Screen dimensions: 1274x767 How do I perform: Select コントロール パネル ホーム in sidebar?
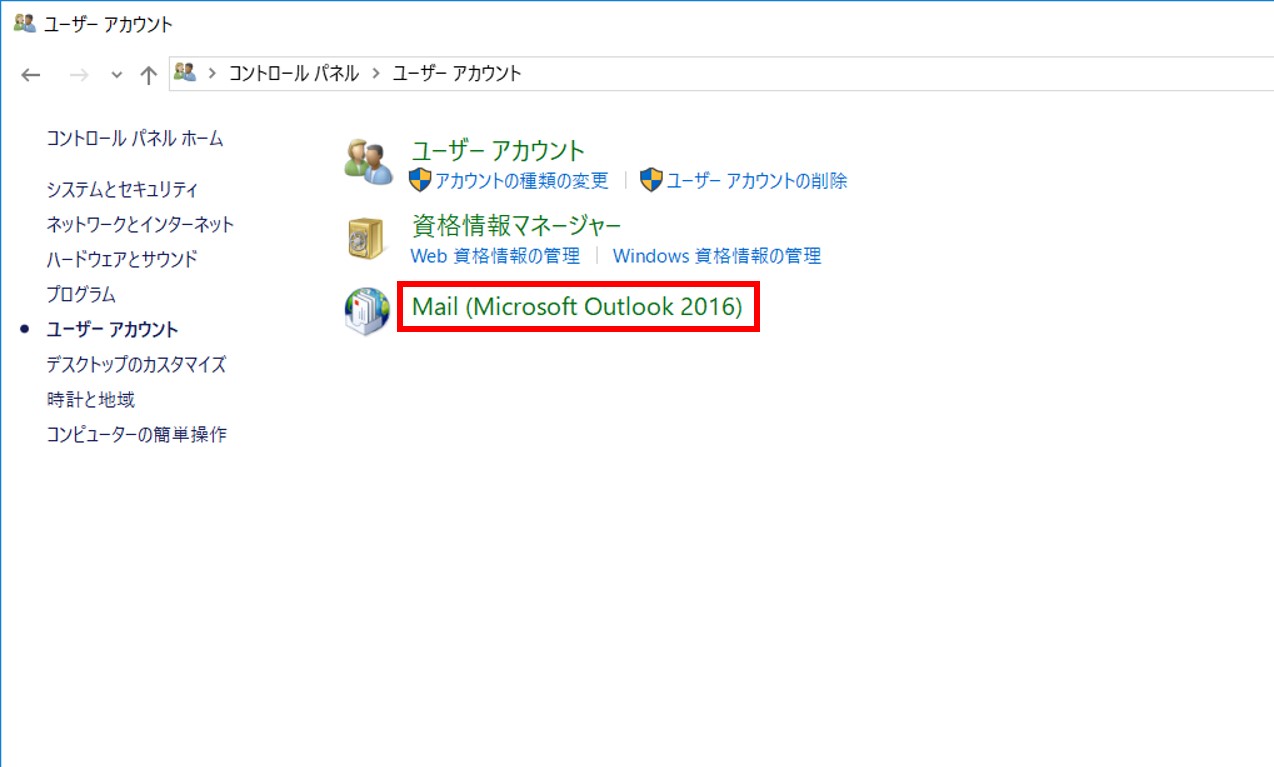tap(135, 139)
